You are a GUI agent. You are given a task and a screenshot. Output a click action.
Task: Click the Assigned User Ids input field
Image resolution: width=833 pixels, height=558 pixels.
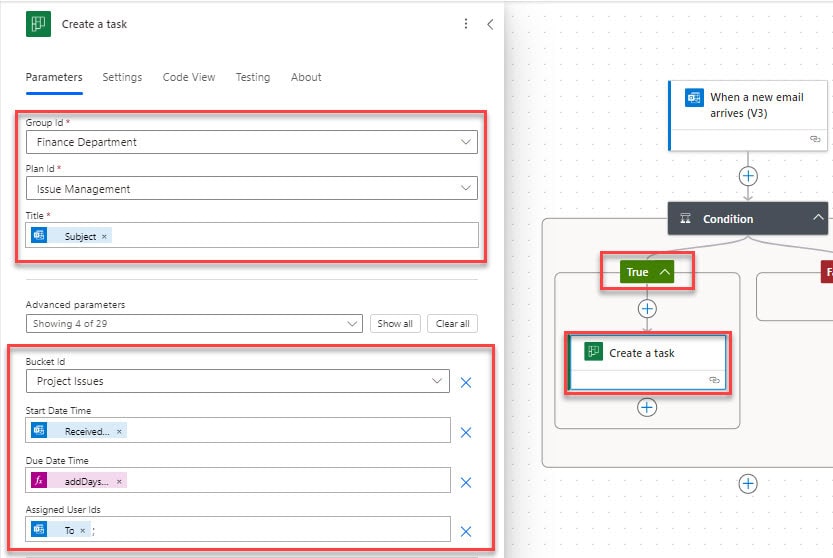(238, 529)
